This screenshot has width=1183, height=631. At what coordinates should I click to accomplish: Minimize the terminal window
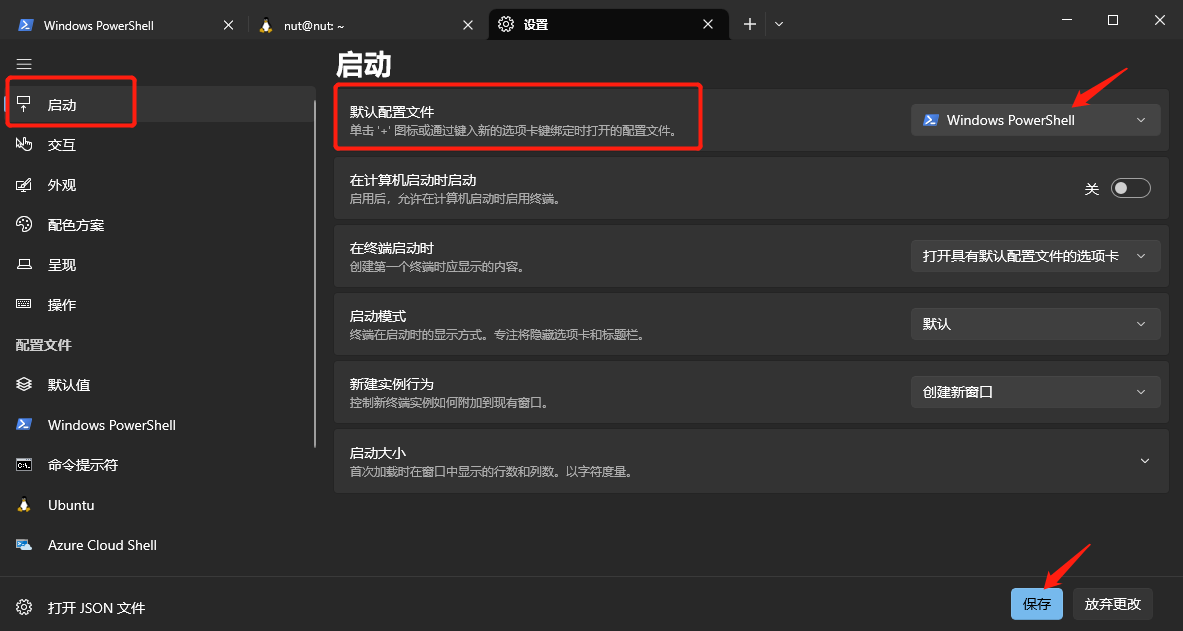[1065, 20]
